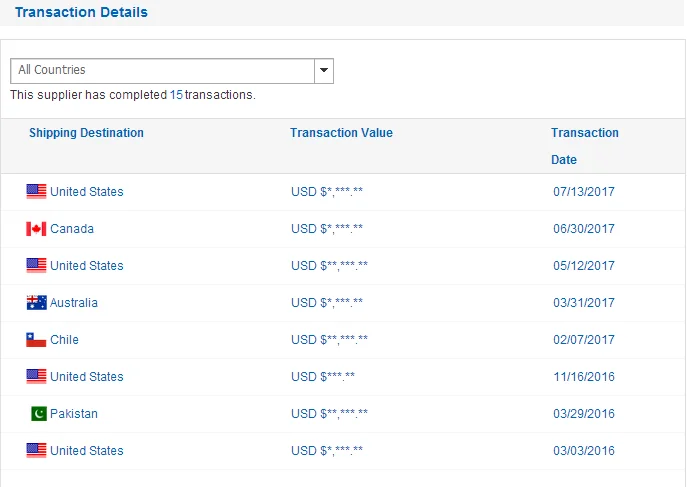Click the Canada destination link
This screenshot has height=487, width=687.
tap(72, 229)
